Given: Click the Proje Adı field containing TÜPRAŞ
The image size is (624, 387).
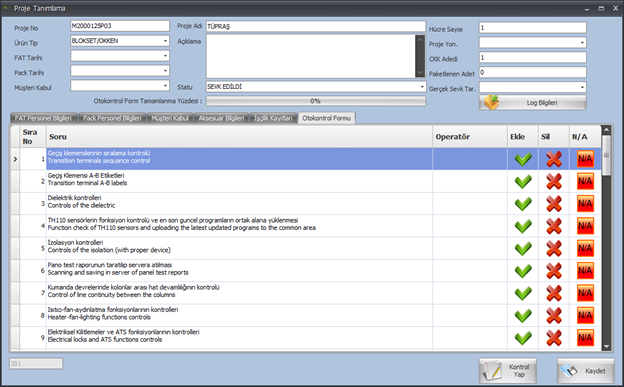Looking at the screenshot, I should 316,26.
